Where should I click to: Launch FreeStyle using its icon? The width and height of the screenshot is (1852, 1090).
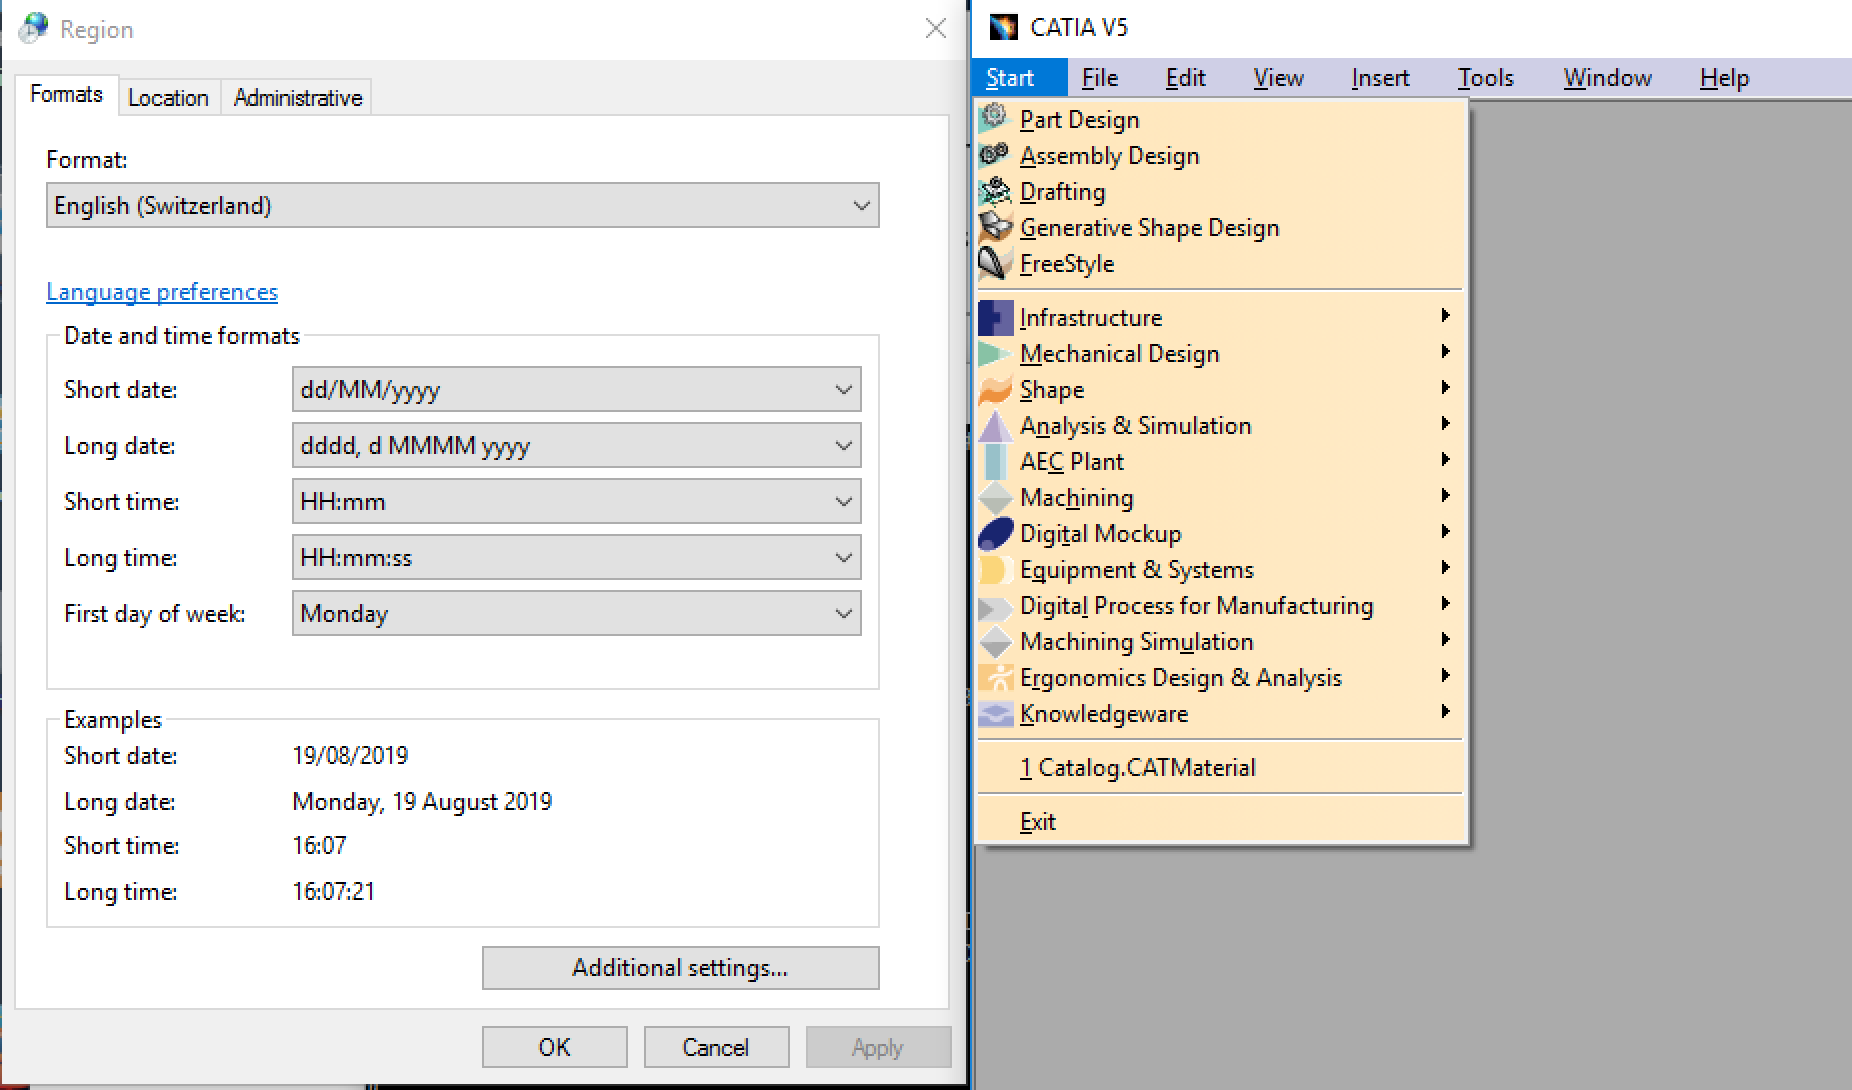pos(994,263)
